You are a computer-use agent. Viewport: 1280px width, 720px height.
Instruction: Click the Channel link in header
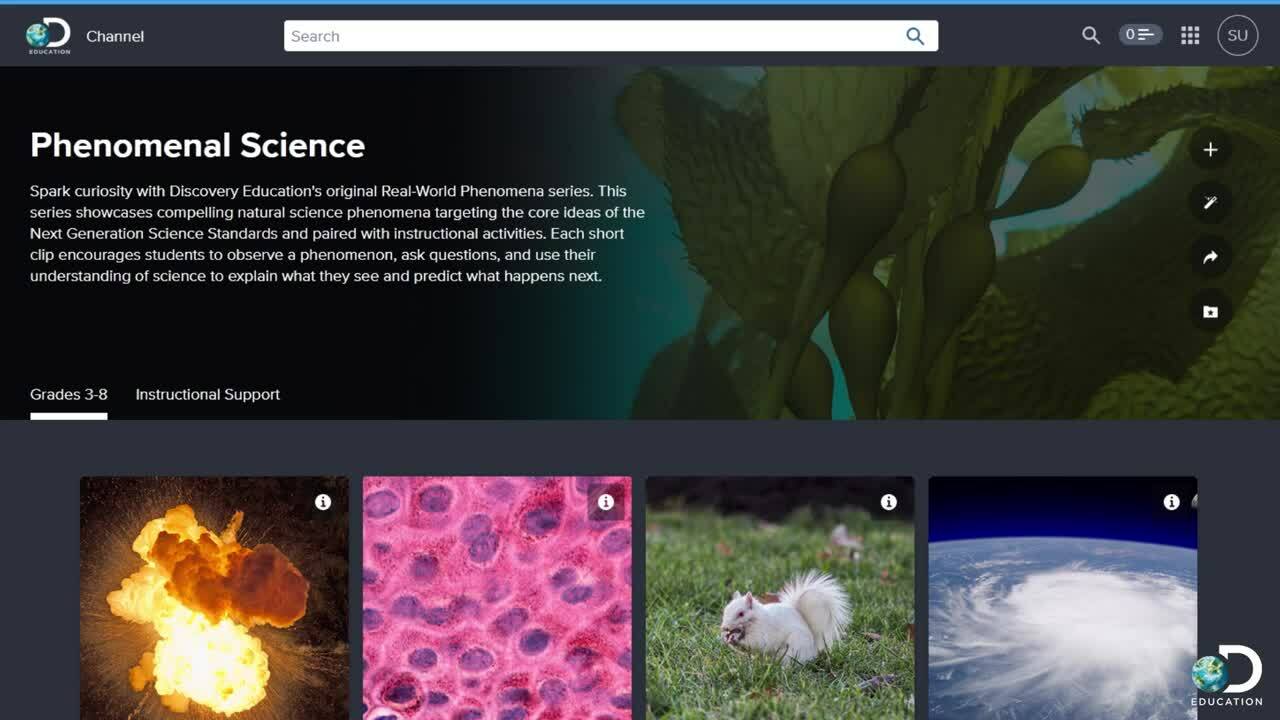click(x=115, y=36)
